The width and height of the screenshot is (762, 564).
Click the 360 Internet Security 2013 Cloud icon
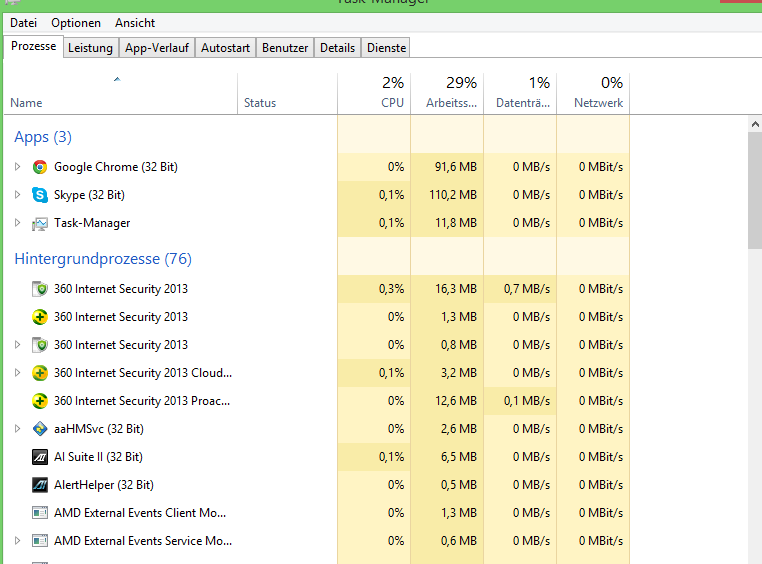(40, 373)
